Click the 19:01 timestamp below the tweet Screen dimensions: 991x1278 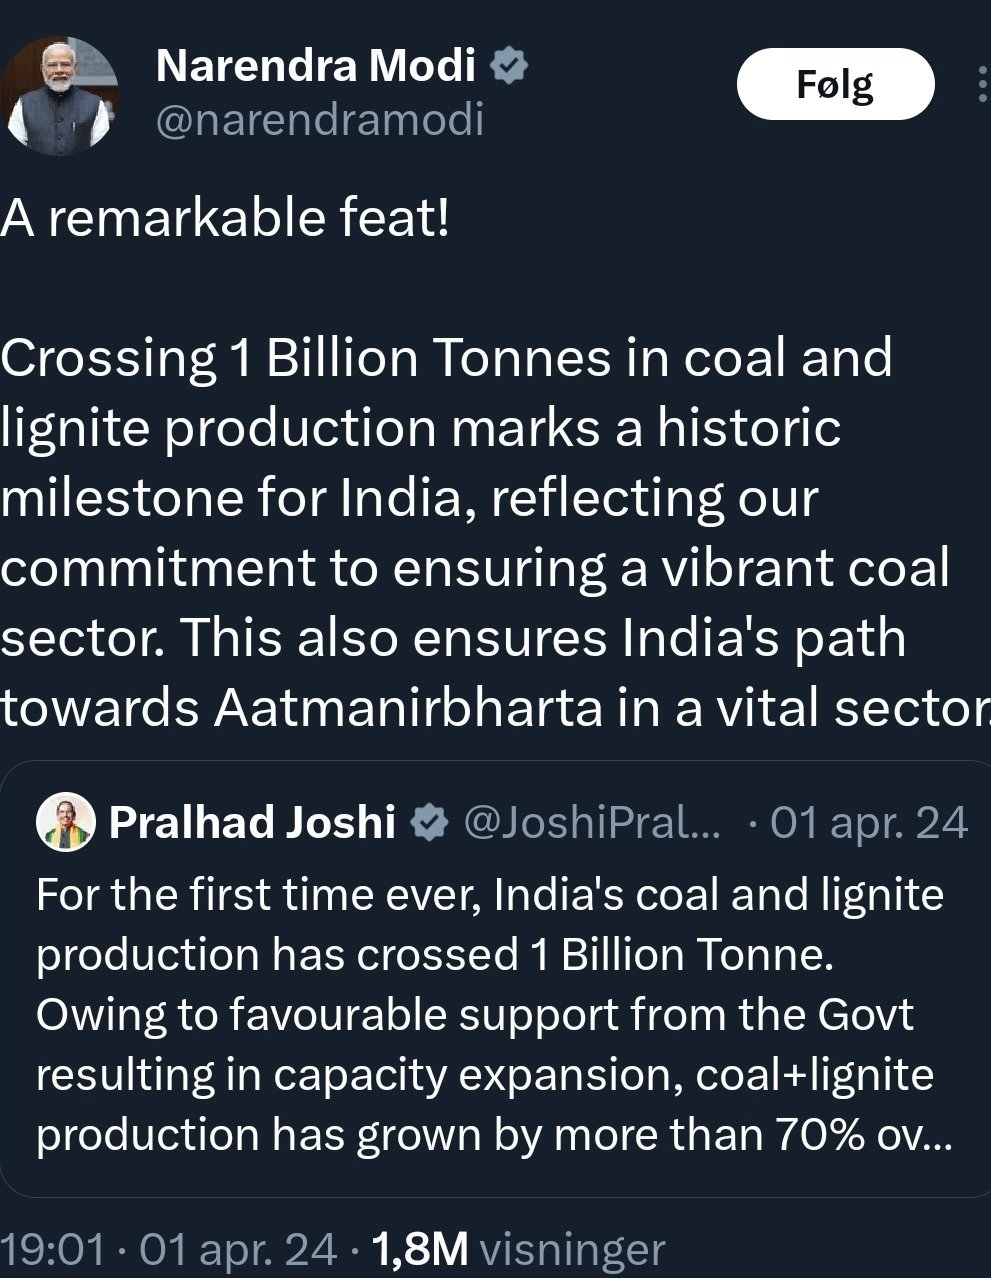(52, 1248)
